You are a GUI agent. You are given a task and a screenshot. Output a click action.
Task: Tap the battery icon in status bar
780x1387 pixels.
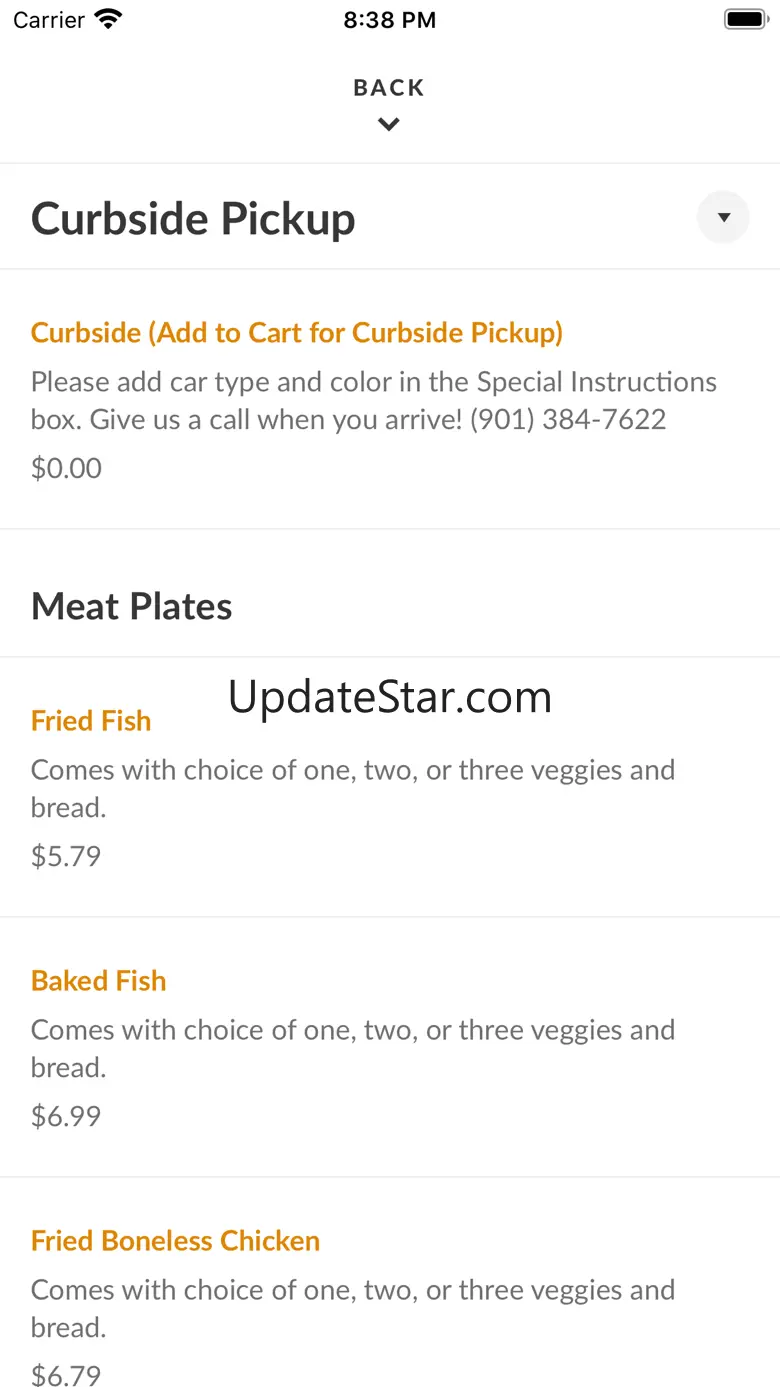(x=744, y=19)
